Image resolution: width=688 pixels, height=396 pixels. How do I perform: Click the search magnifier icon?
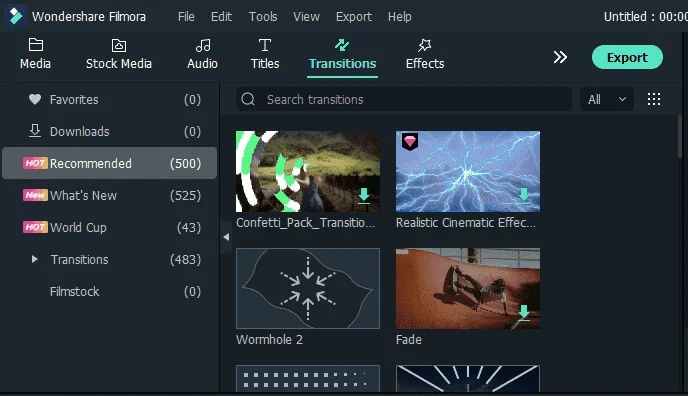[248, 99]
